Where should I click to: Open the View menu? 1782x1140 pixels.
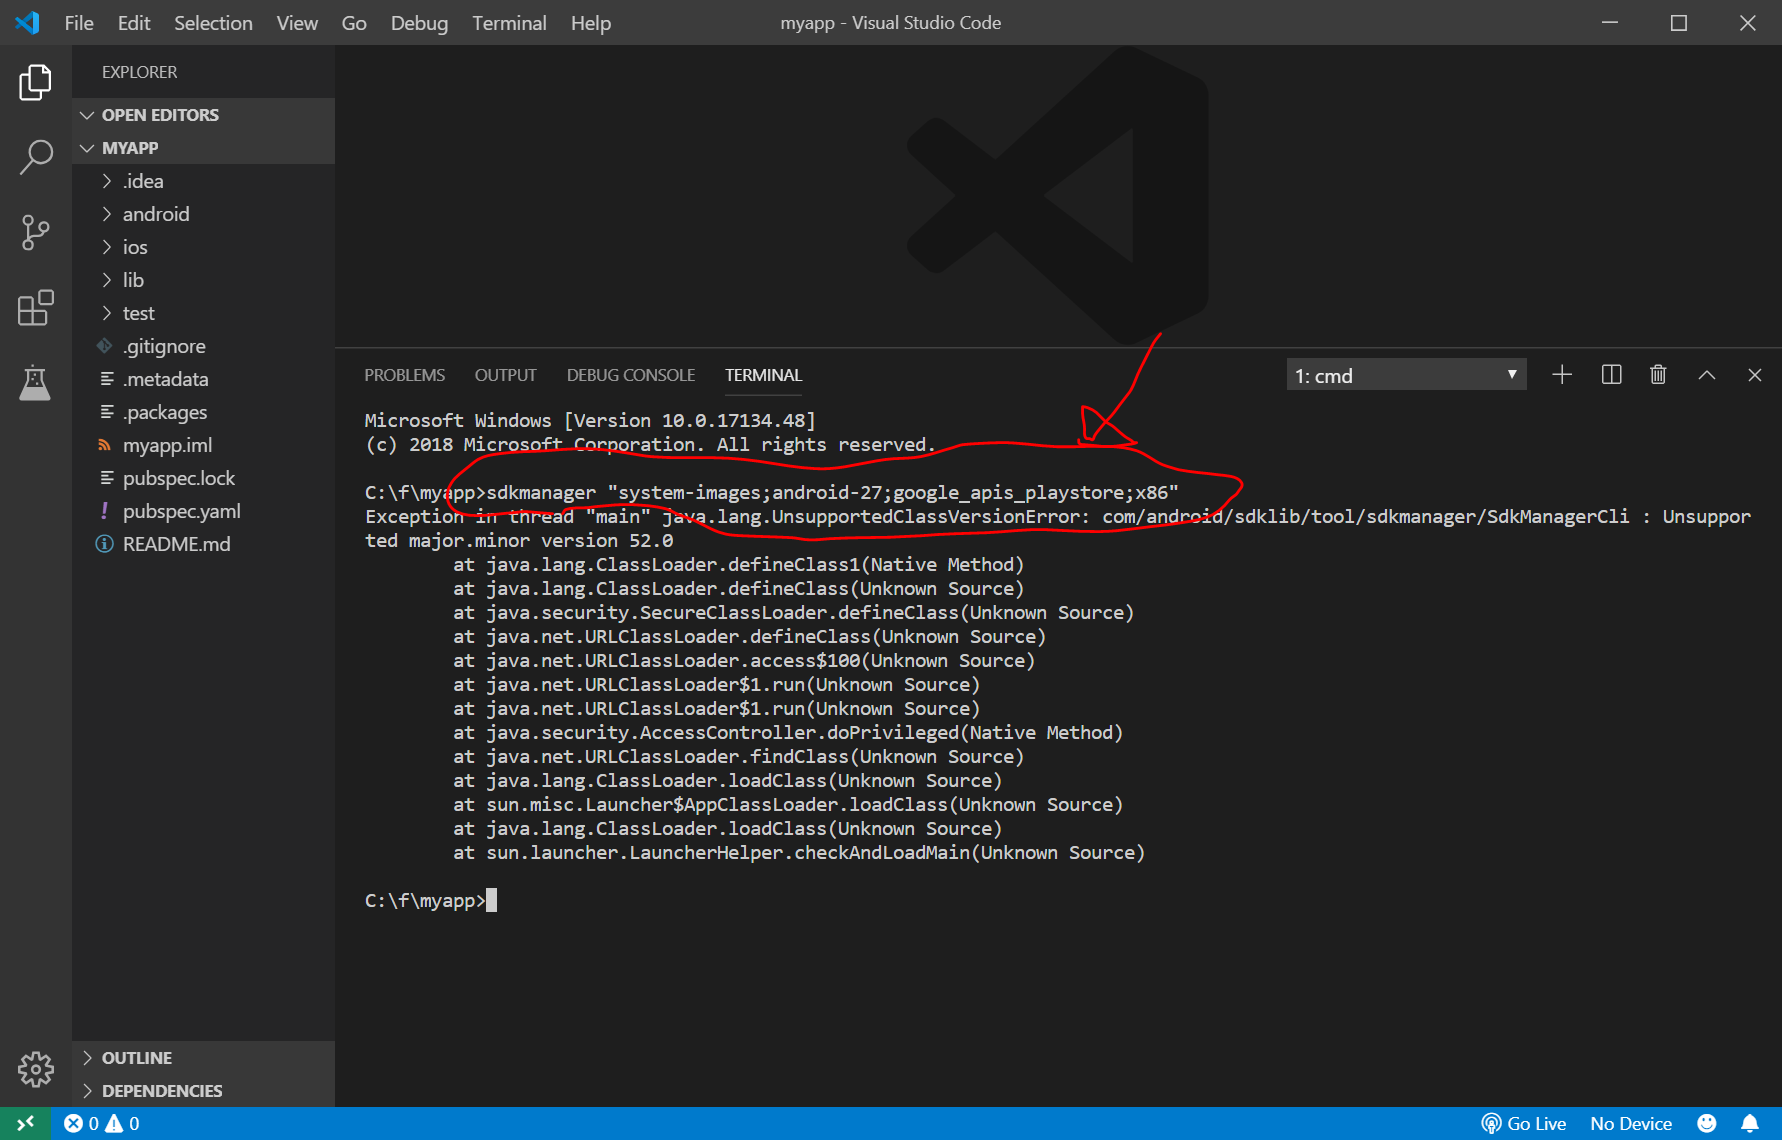click(x=297, y=23)
